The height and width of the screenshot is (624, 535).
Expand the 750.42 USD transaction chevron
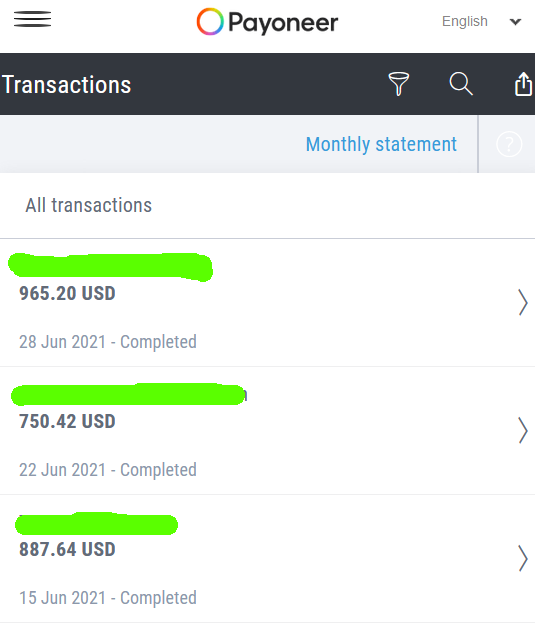click(x=523, y=430)
